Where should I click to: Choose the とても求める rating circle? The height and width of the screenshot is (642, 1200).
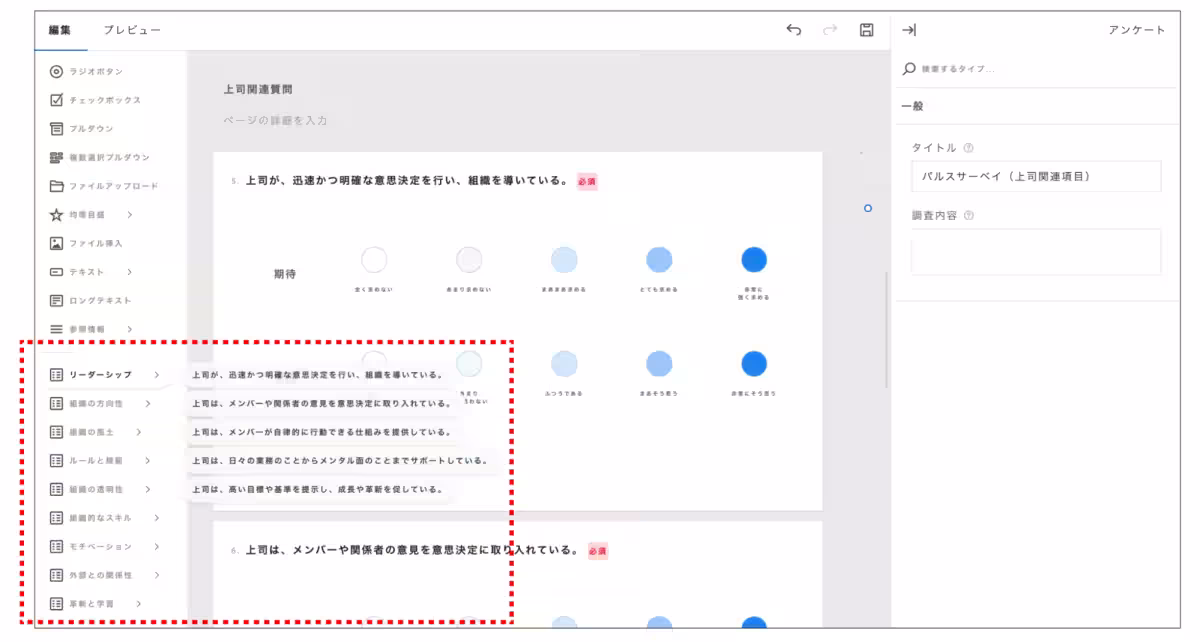pyautogui.click(x=659, y=260)
